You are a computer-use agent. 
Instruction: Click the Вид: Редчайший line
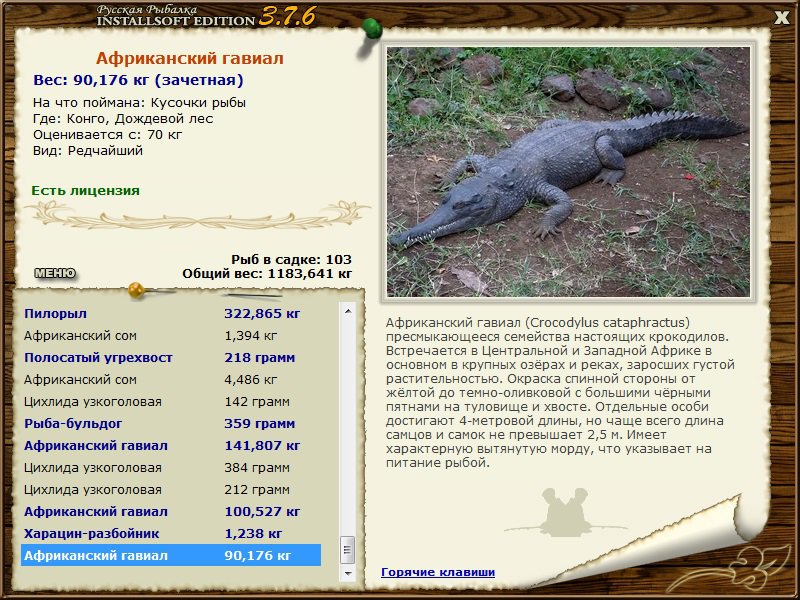pyautogui.click(x=88, y=151)
